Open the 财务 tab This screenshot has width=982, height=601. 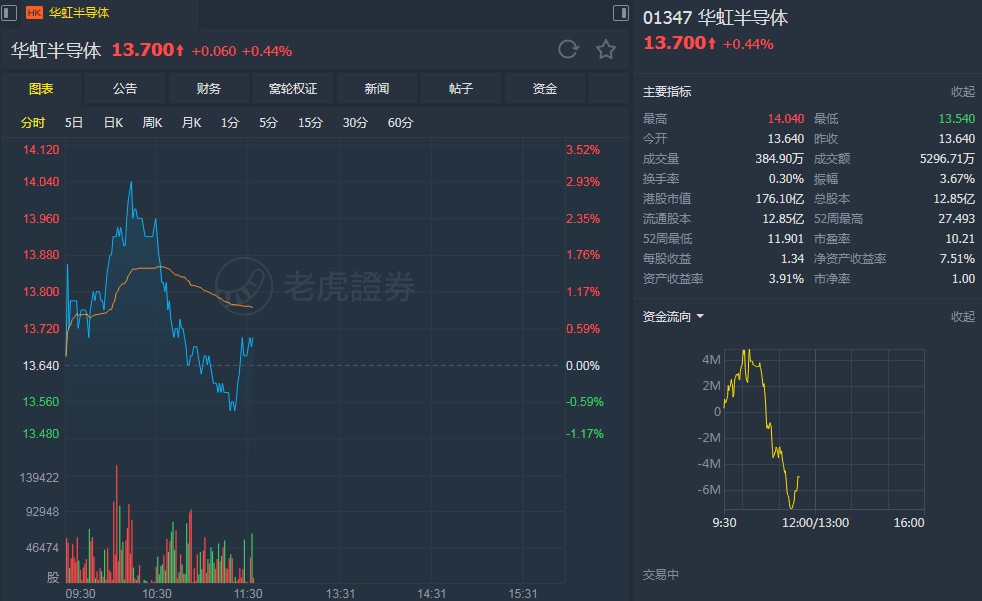(209, 89)
